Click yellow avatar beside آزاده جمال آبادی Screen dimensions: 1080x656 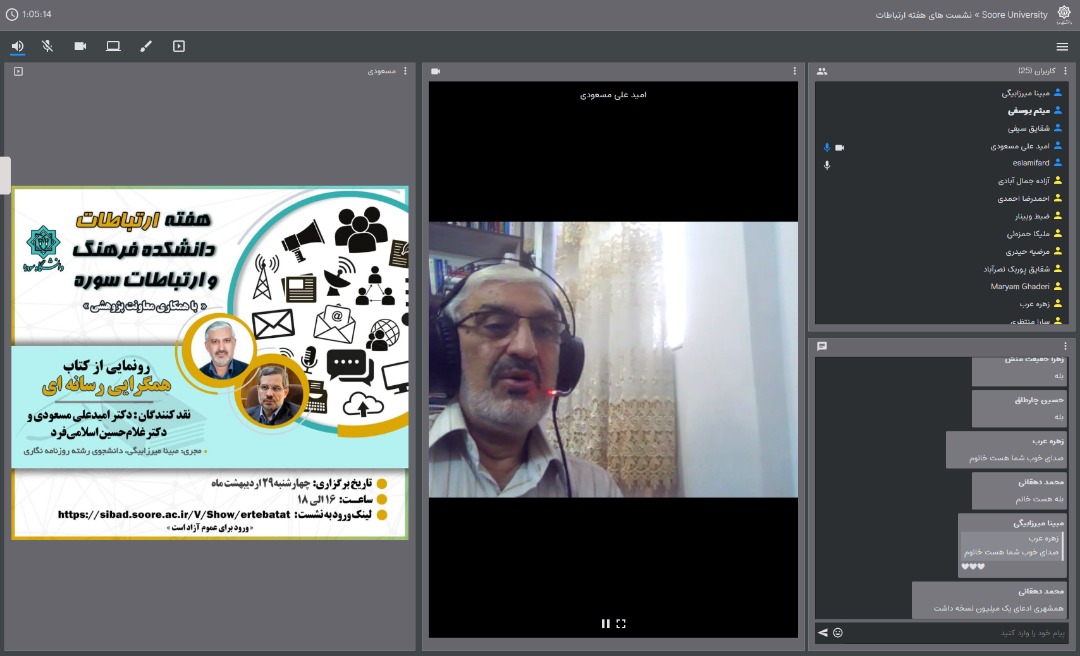coord(1058,181)
